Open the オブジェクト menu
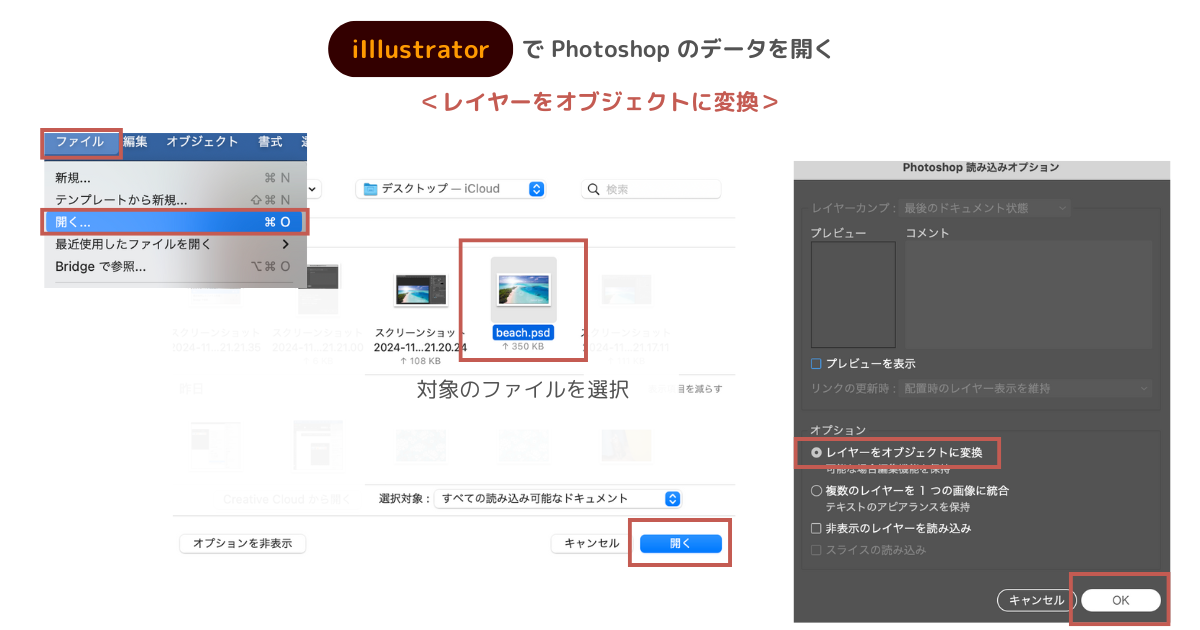This screenshot has width=1200, height=630. point(200,143)
